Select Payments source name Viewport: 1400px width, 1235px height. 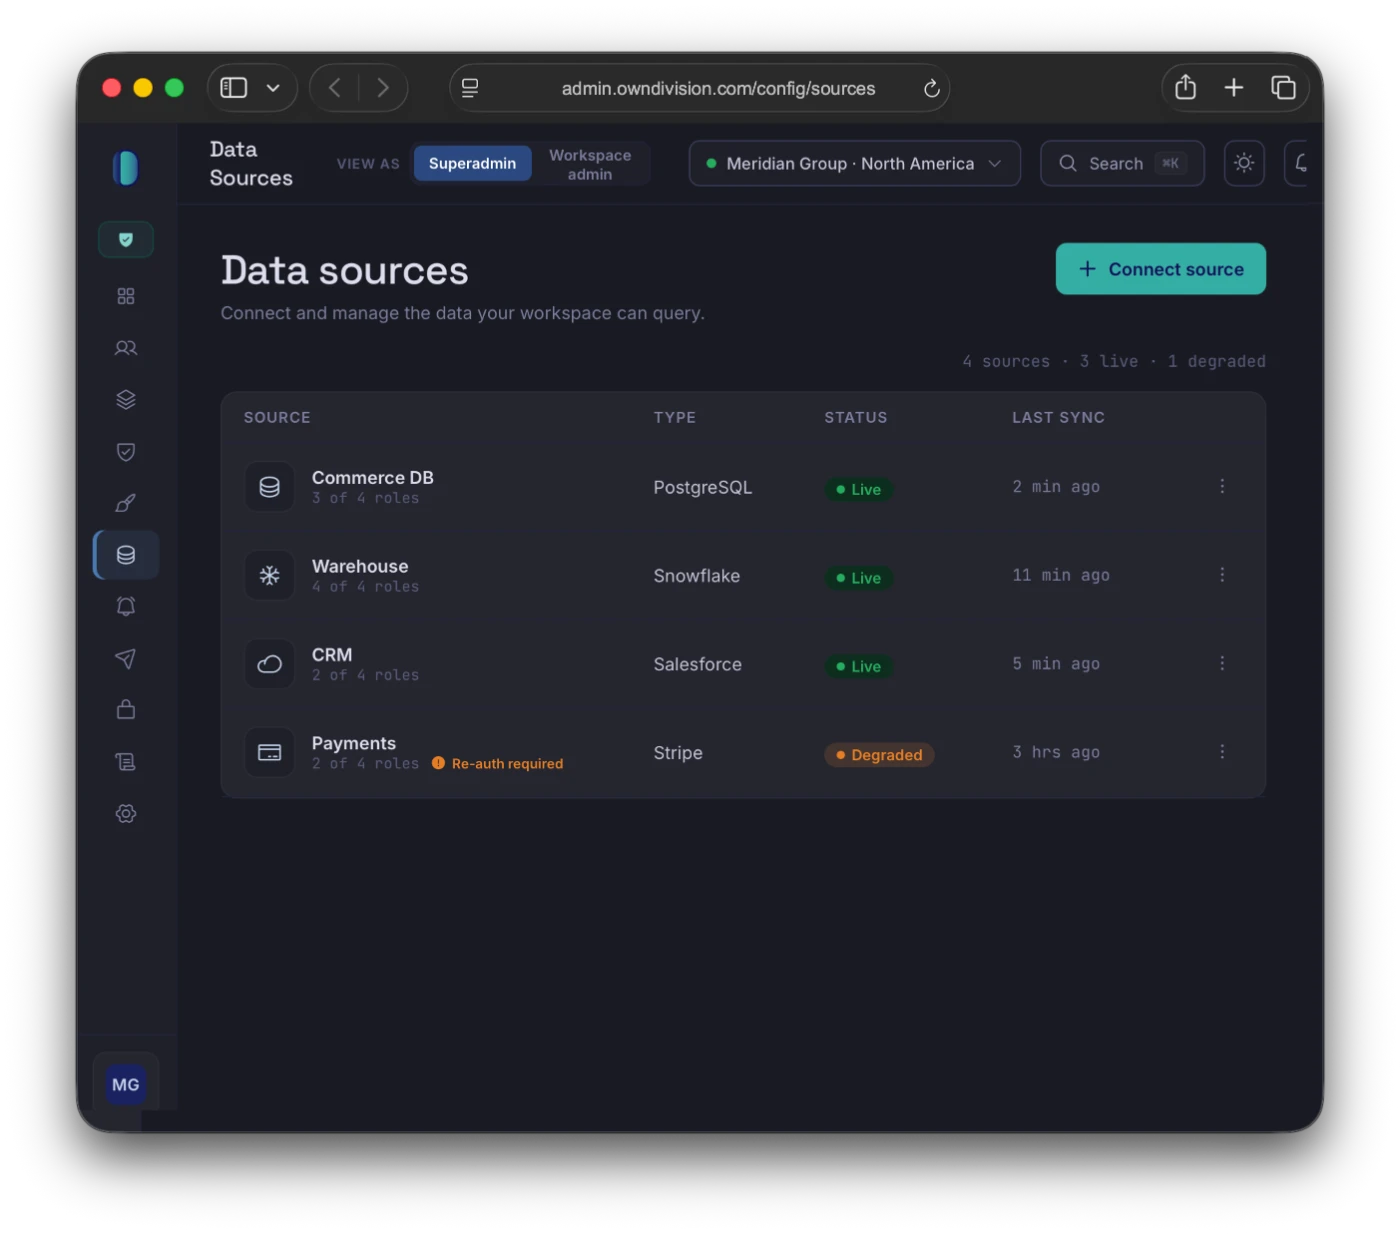(354, 744)
